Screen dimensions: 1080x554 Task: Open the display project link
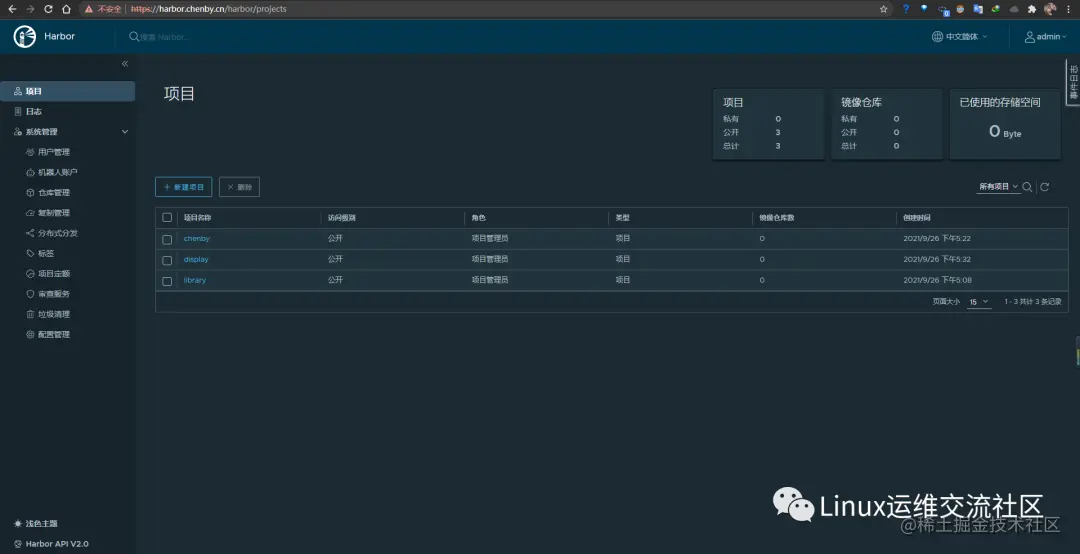[196, 259]
